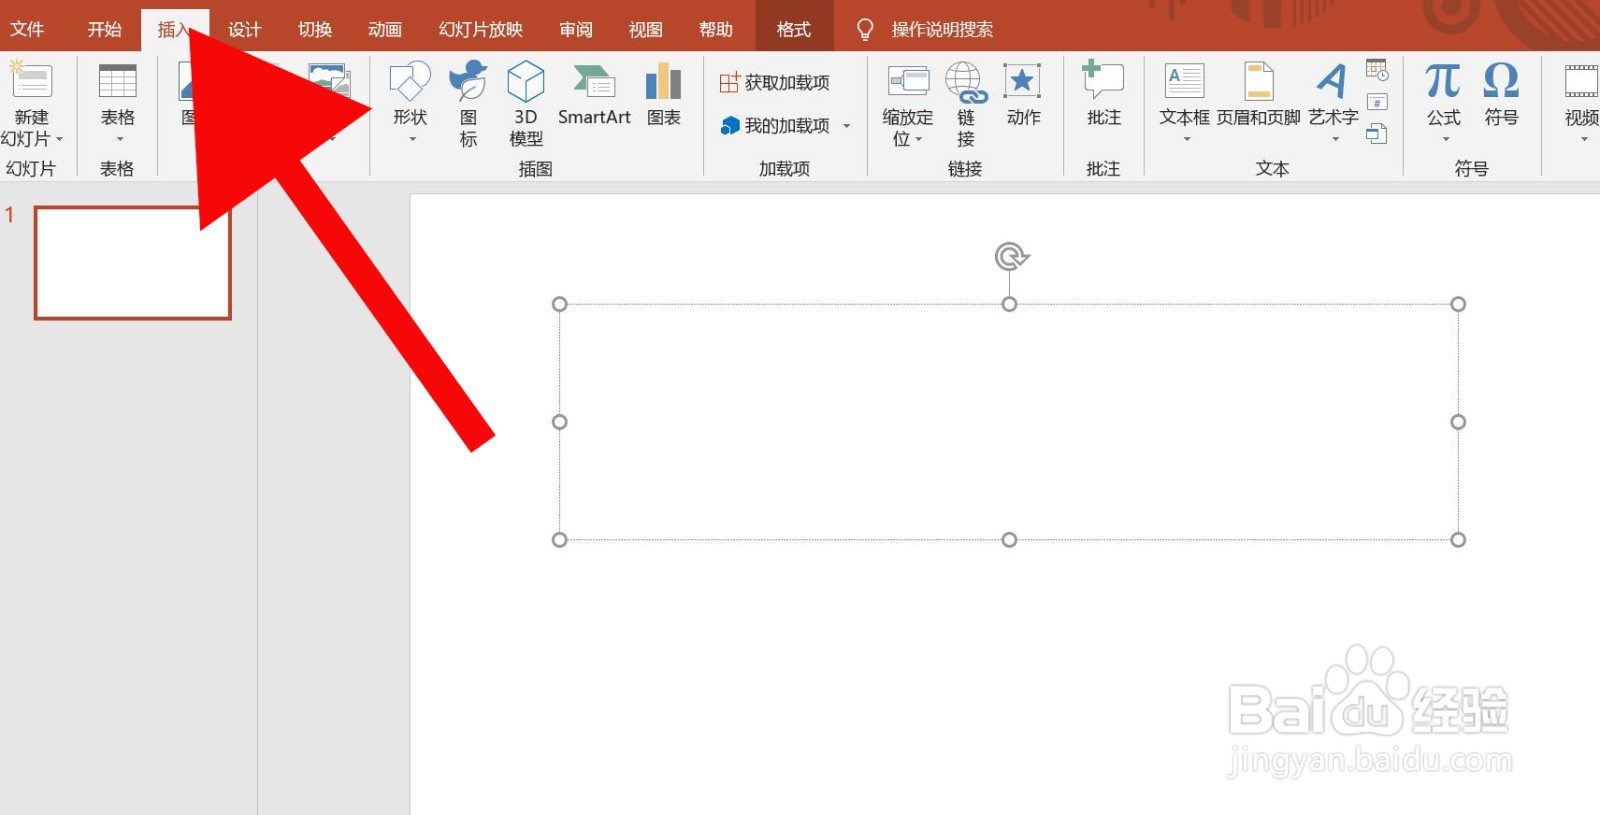Click the slide number (#) icon
Viewport: 1600px width, 815px height.
(1377, 102)
